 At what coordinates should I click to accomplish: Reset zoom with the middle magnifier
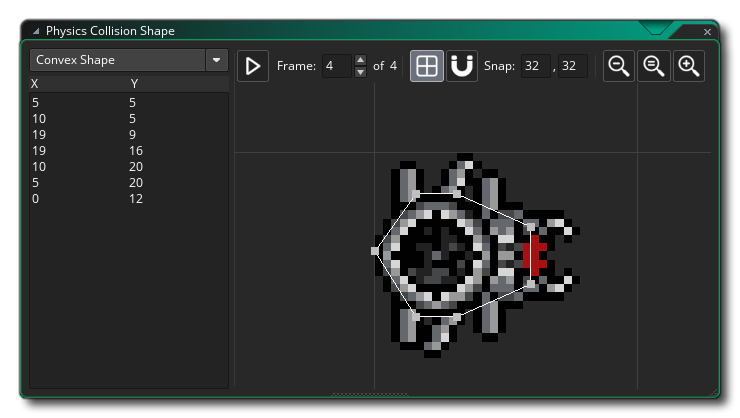tap(654, 66)
